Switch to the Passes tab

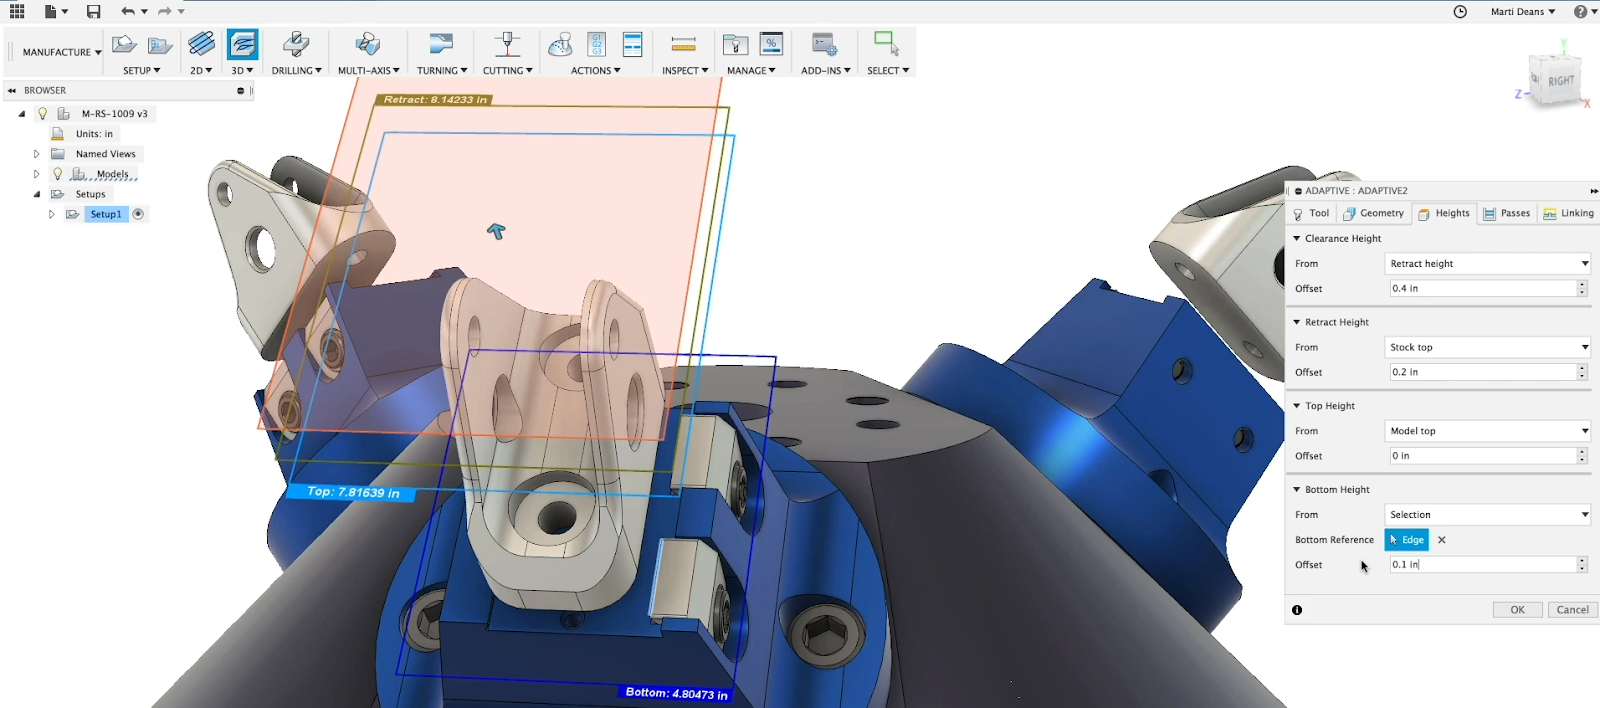pyautogui.click(x=1507, y=213)
